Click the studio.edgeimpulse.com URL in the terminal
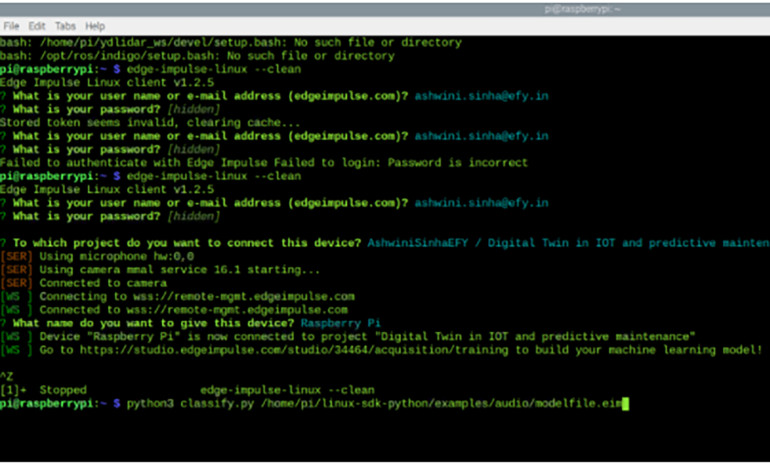Screen dimensions: 770x465 tap(294, 350)
